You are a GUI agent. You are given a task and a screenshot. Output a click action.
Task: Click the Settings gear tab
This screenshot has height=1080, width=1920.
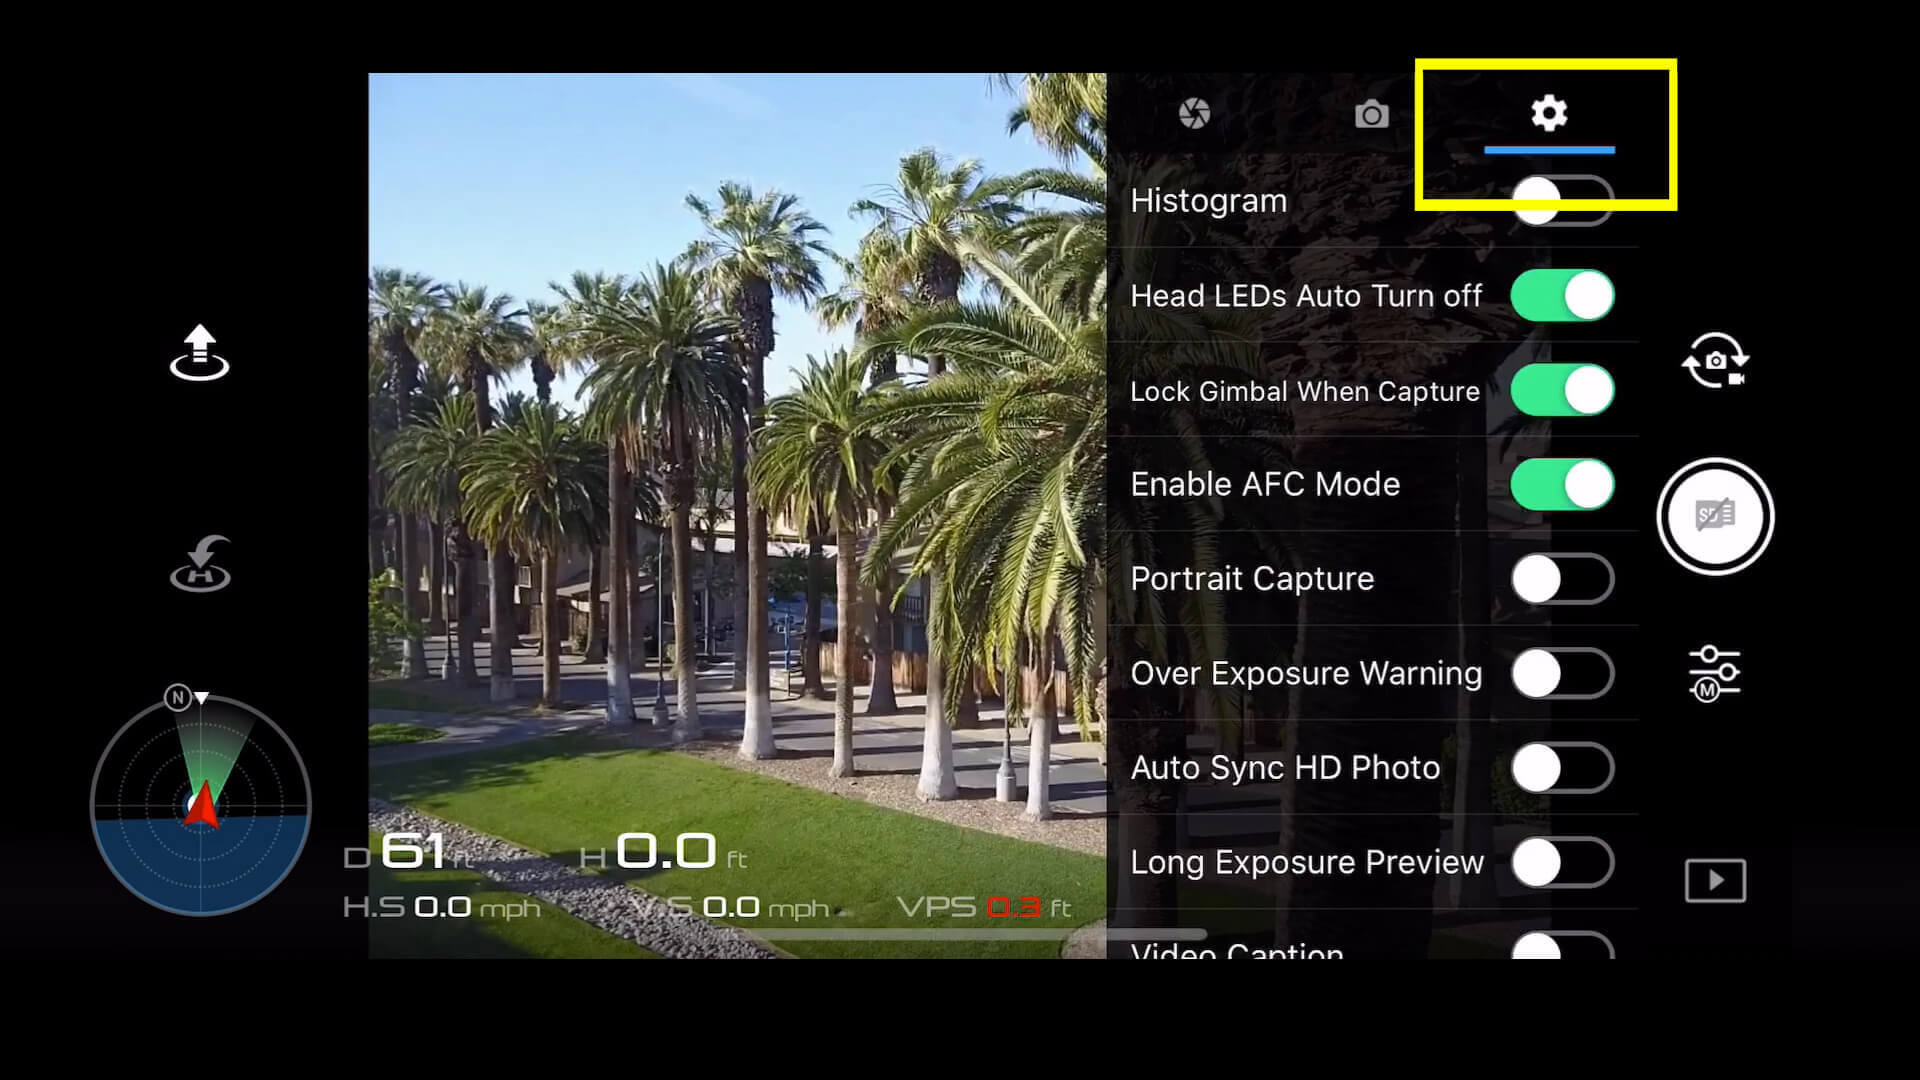click(1549, 113)
